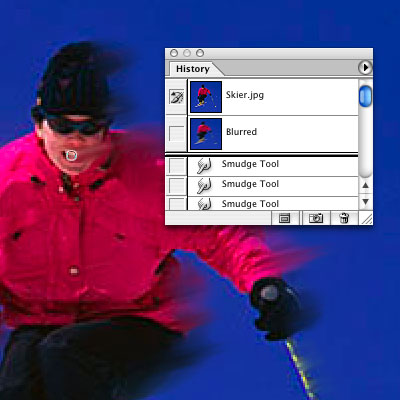Image resolution: width=400 pixels, height=400 pixels.
Task: Open the History panel flyout menu arrow
Action: [365, 68]
